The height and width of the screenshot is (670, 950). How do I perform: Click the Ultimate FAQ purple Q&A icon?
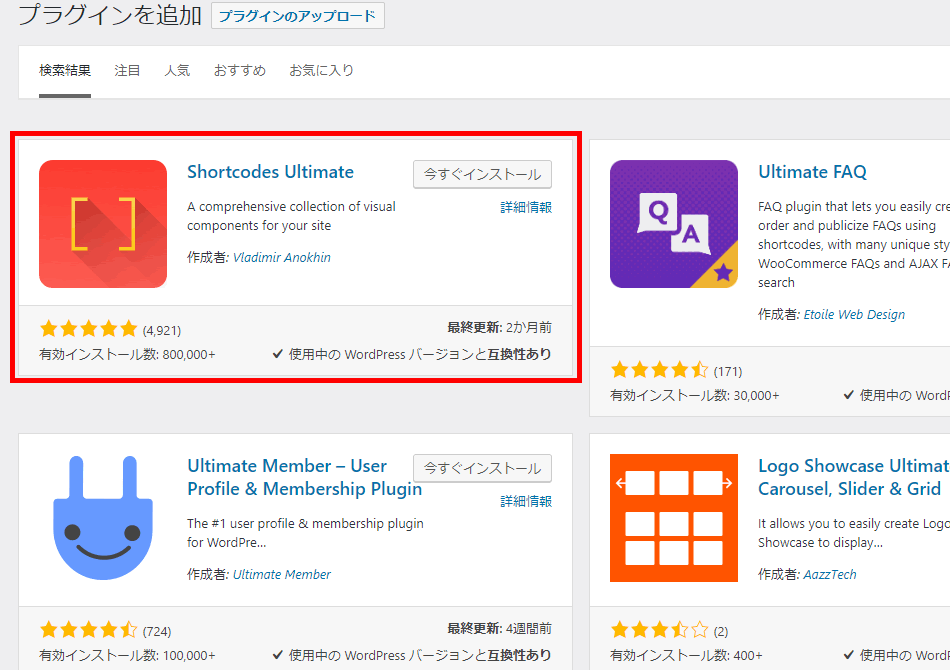pyautogui.click(x=673, y=224)
